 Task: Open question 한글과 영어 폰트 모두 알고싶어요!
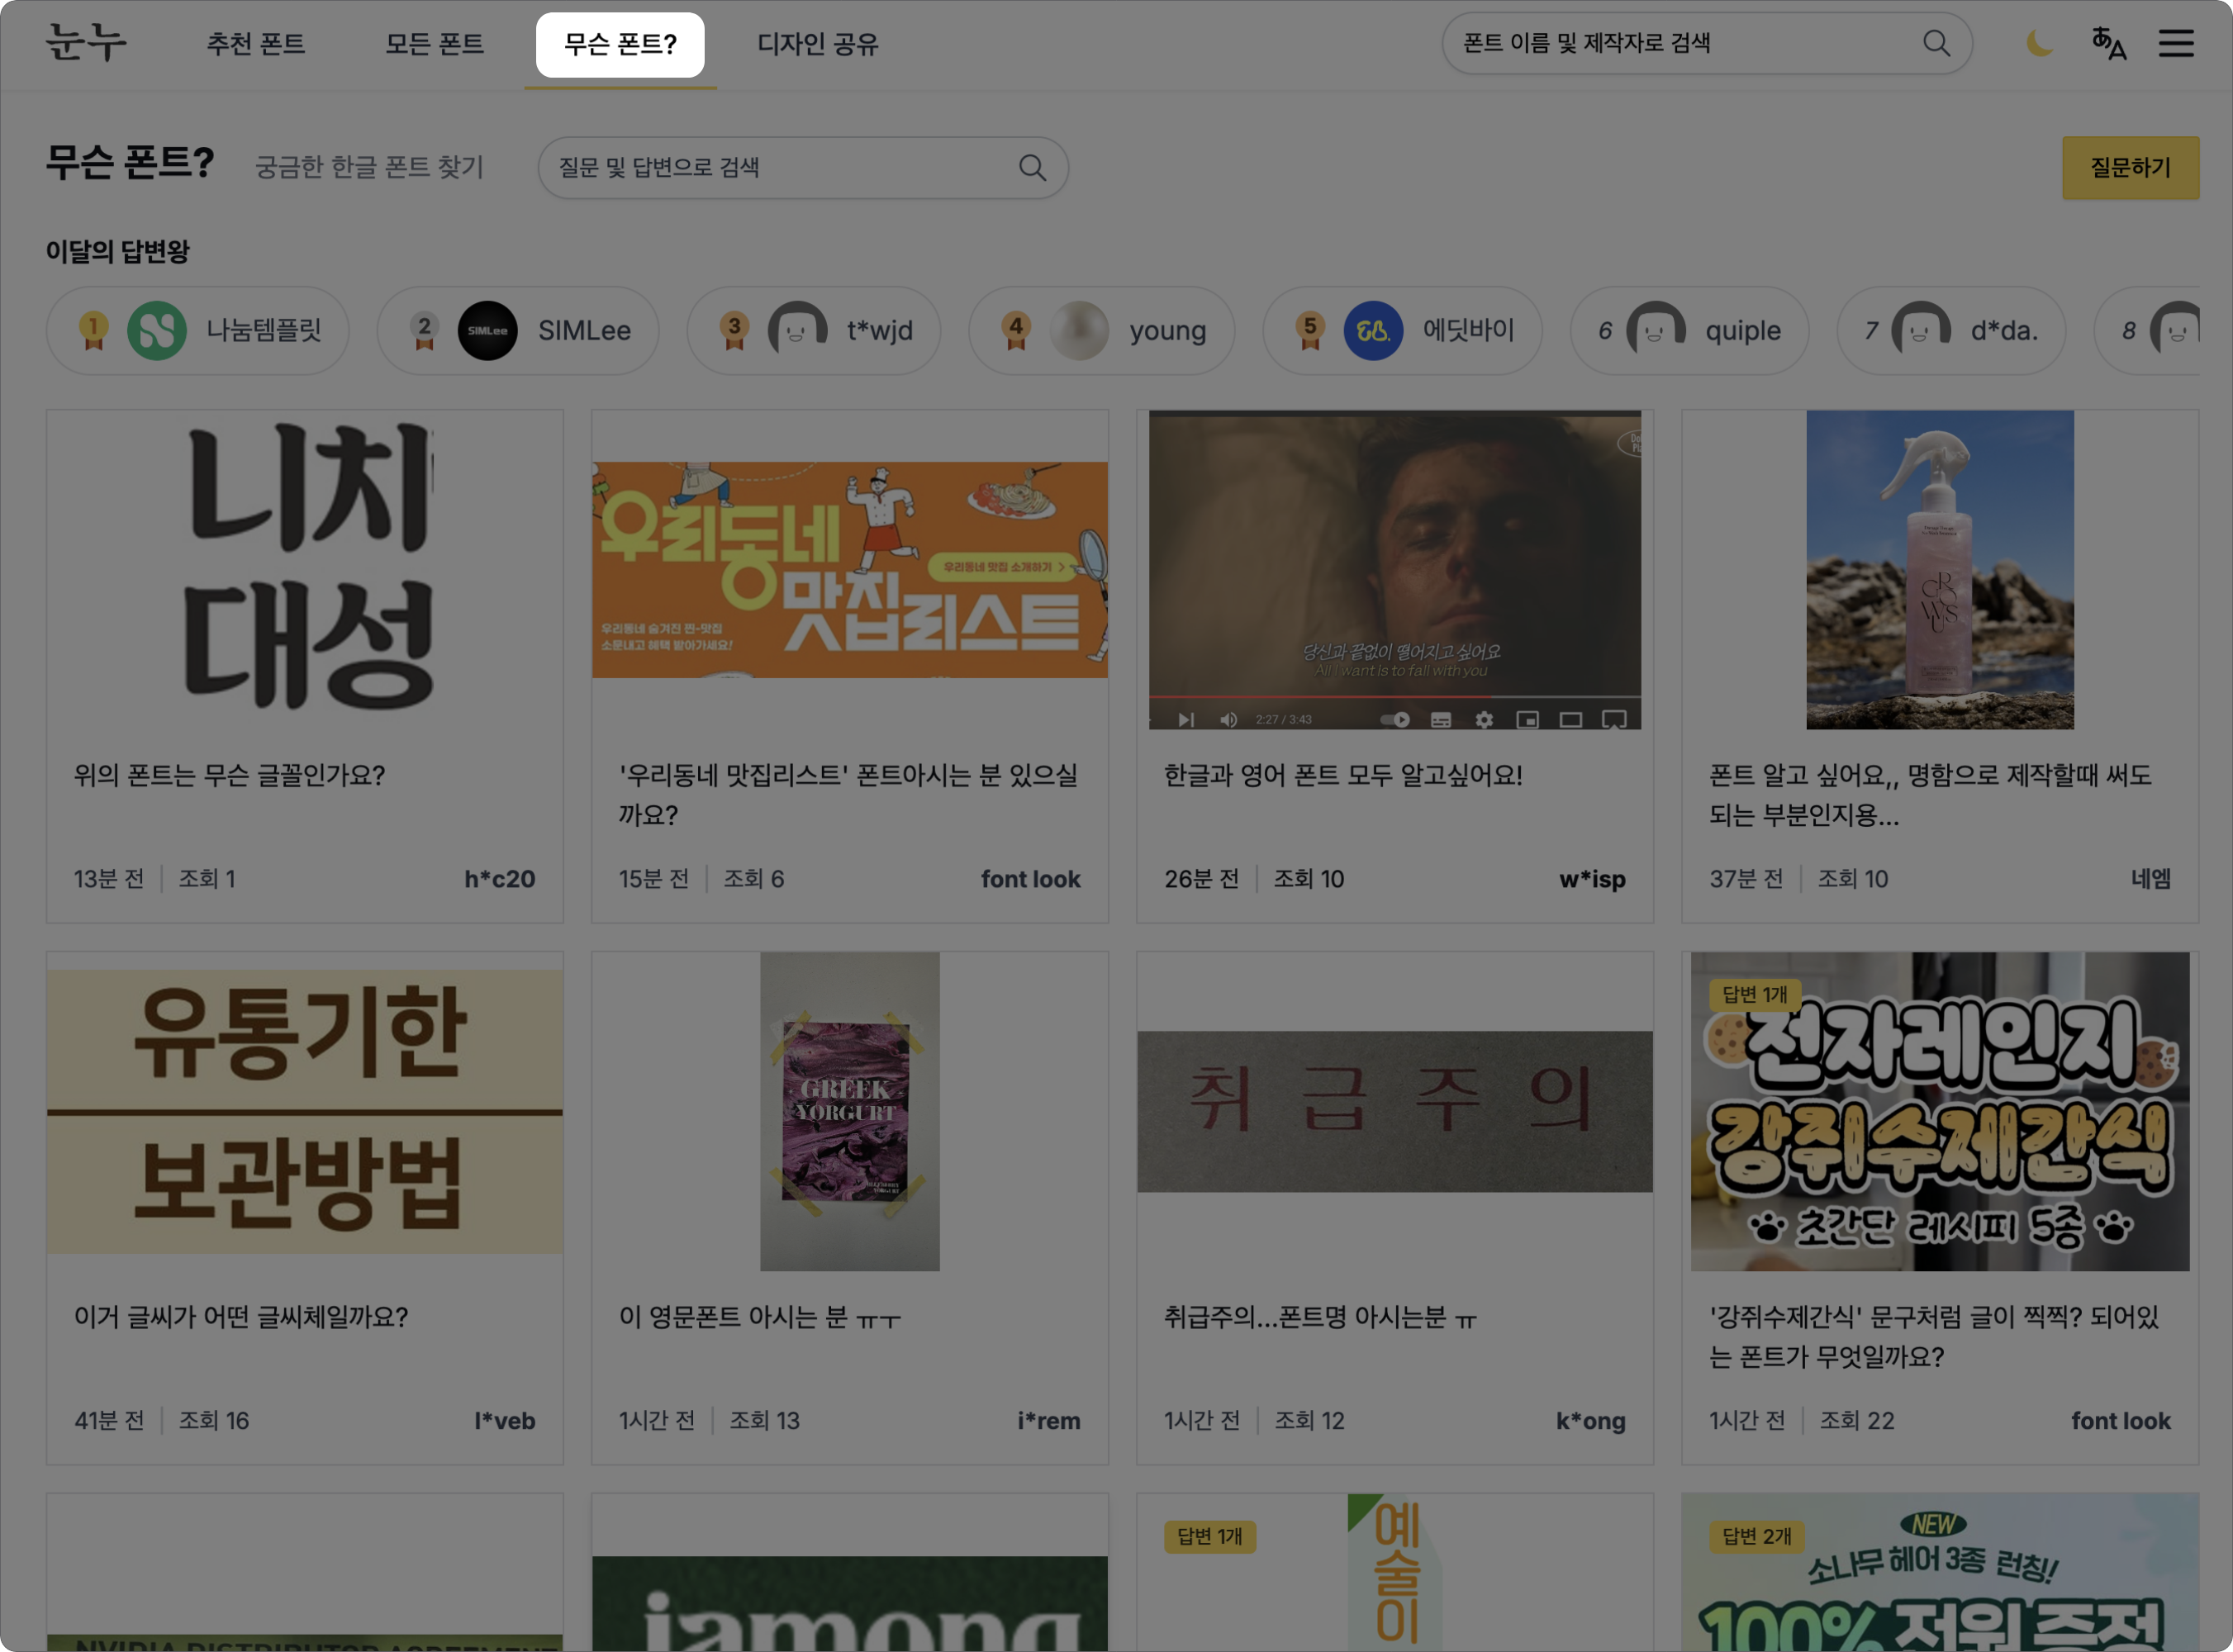pos(1343,775)
